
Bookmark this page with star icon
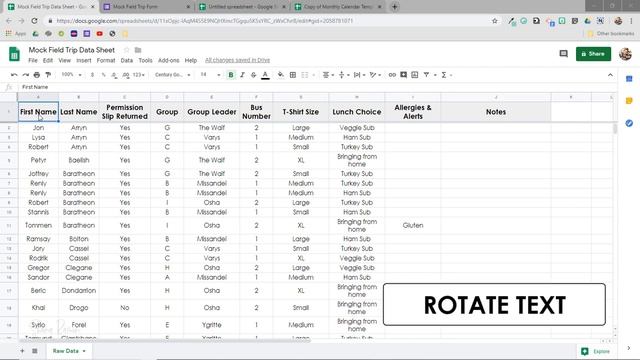click(495, 21)
